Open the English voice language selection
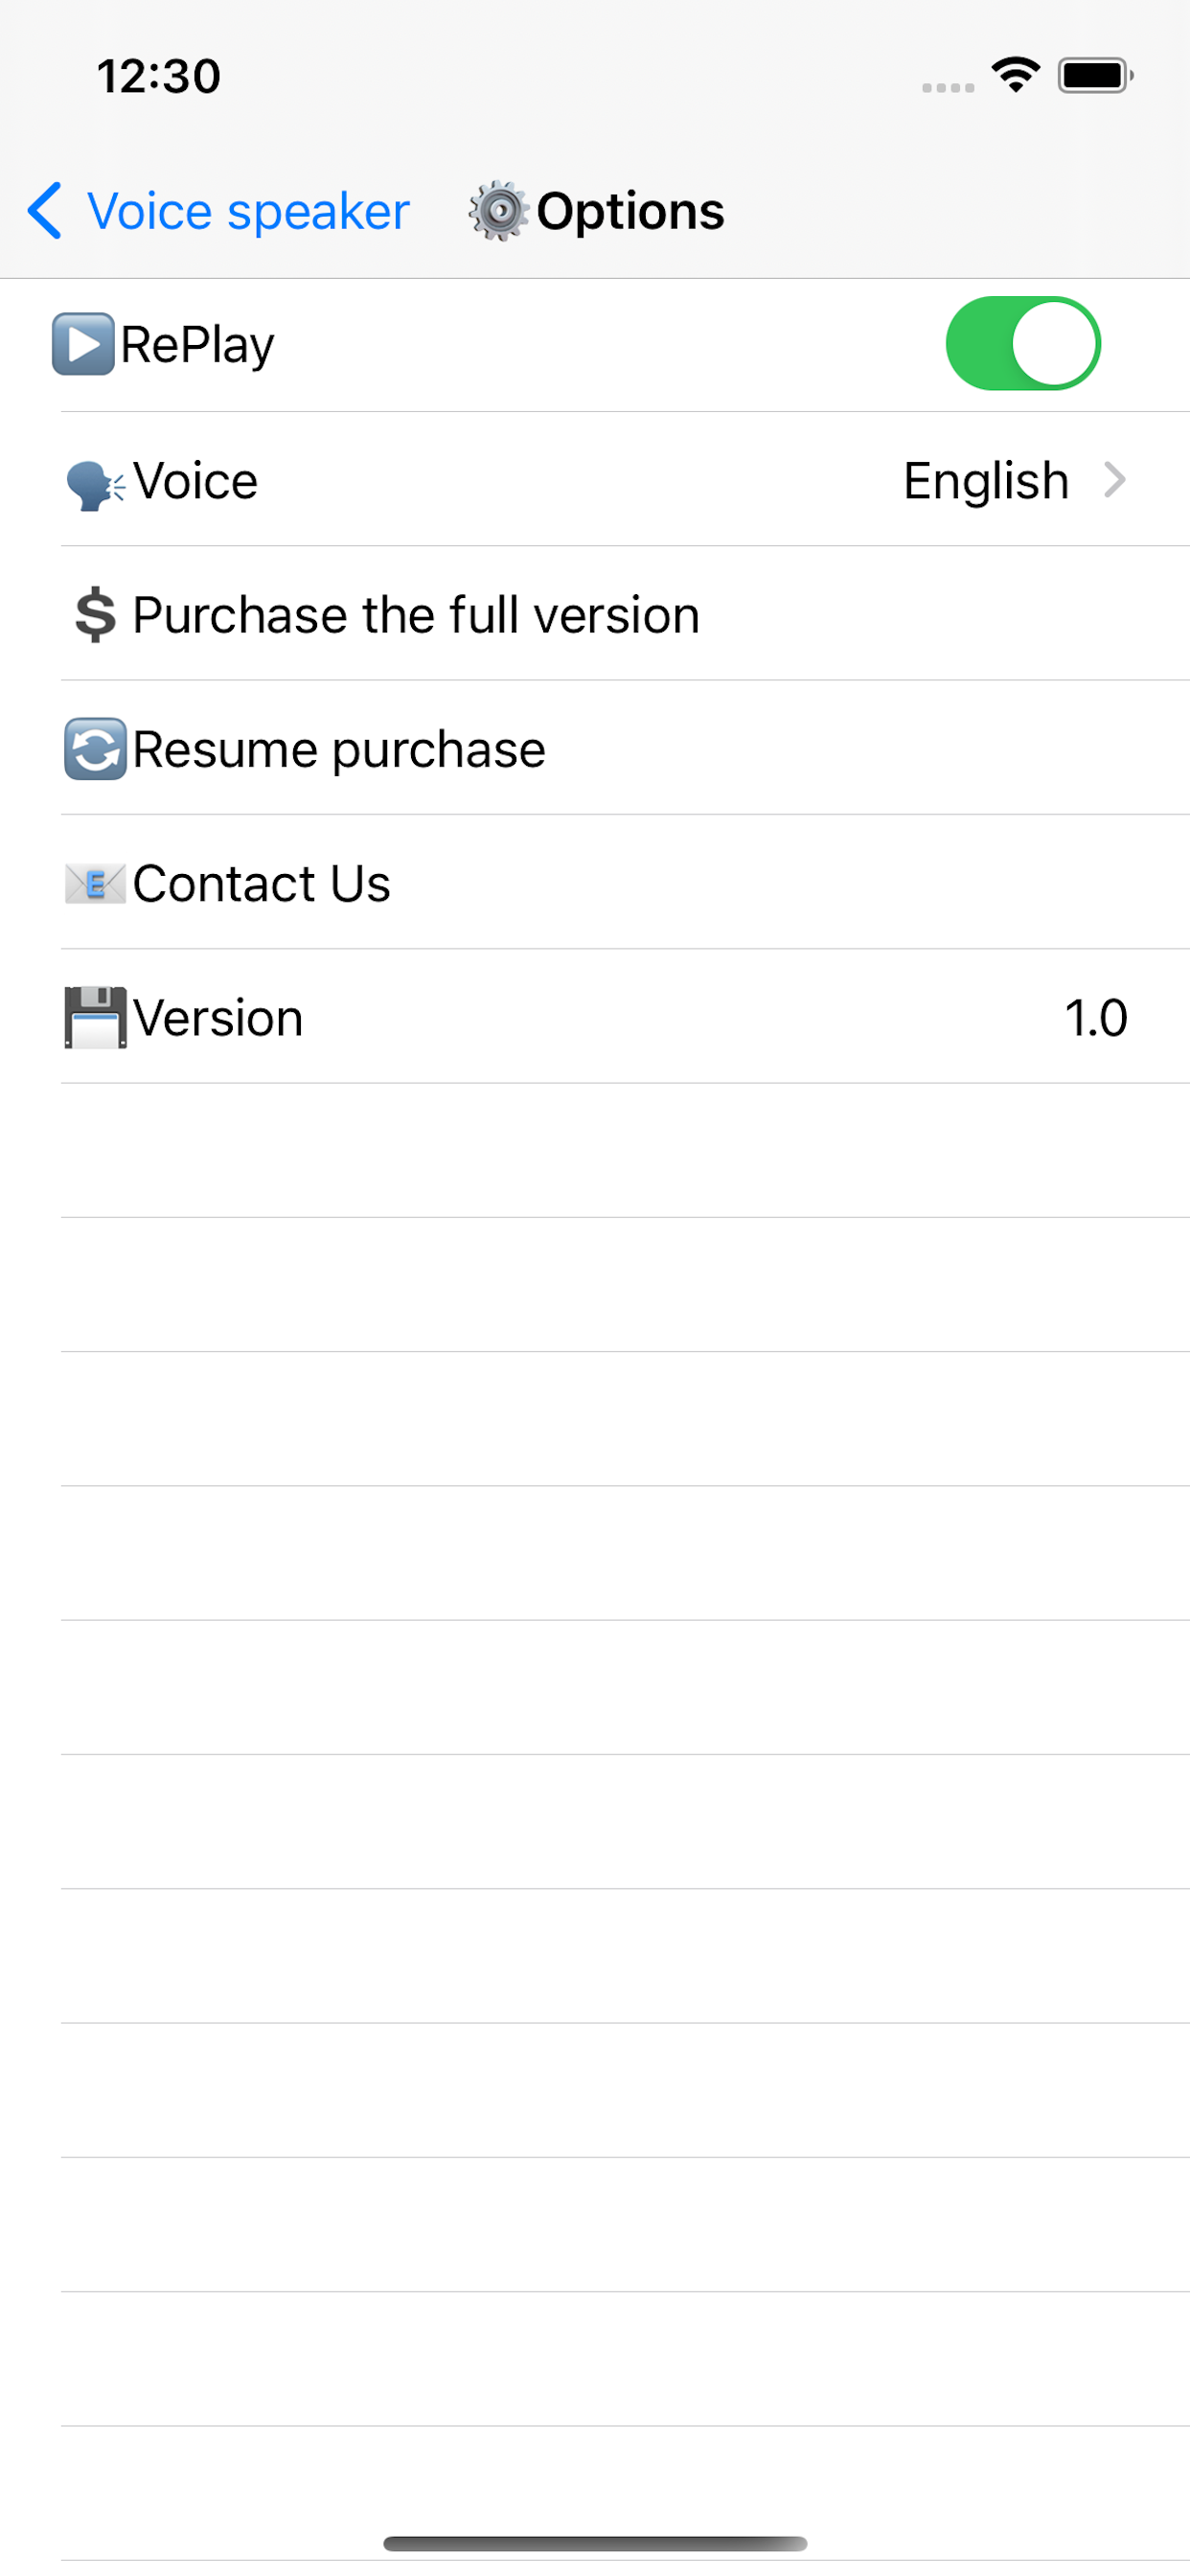The width and height of the screenshot is (1190, 2576). pyautogui.click(x=986, y=481)
